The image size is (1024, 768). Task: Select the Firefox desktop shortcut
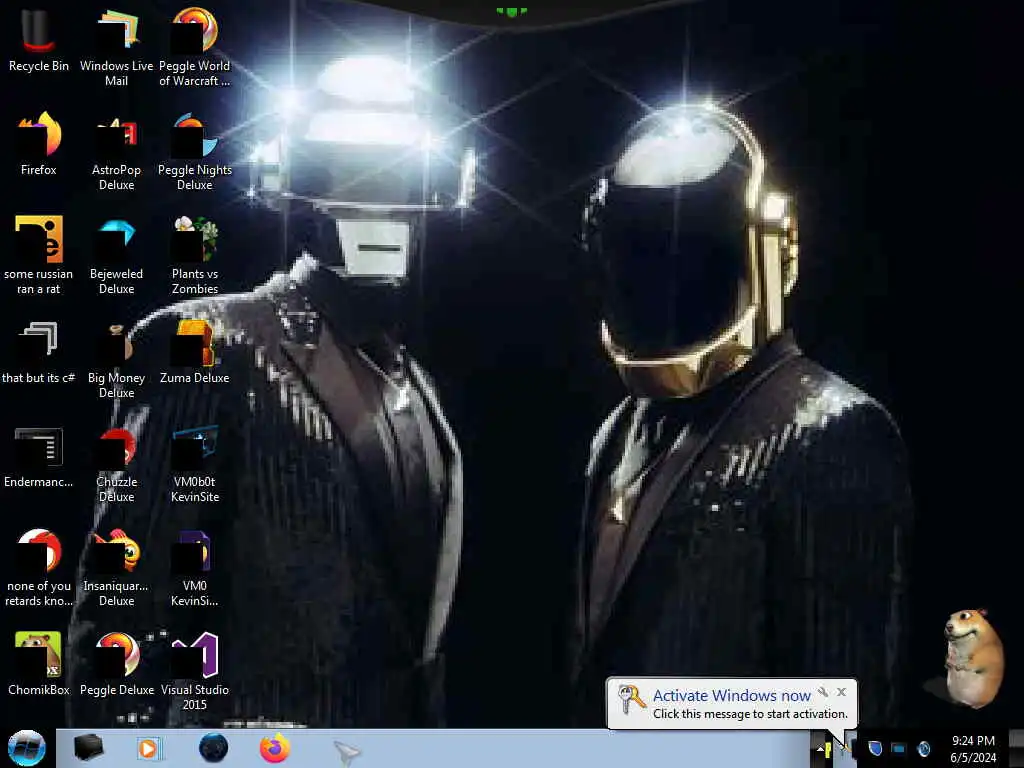[x=38, y=144]
